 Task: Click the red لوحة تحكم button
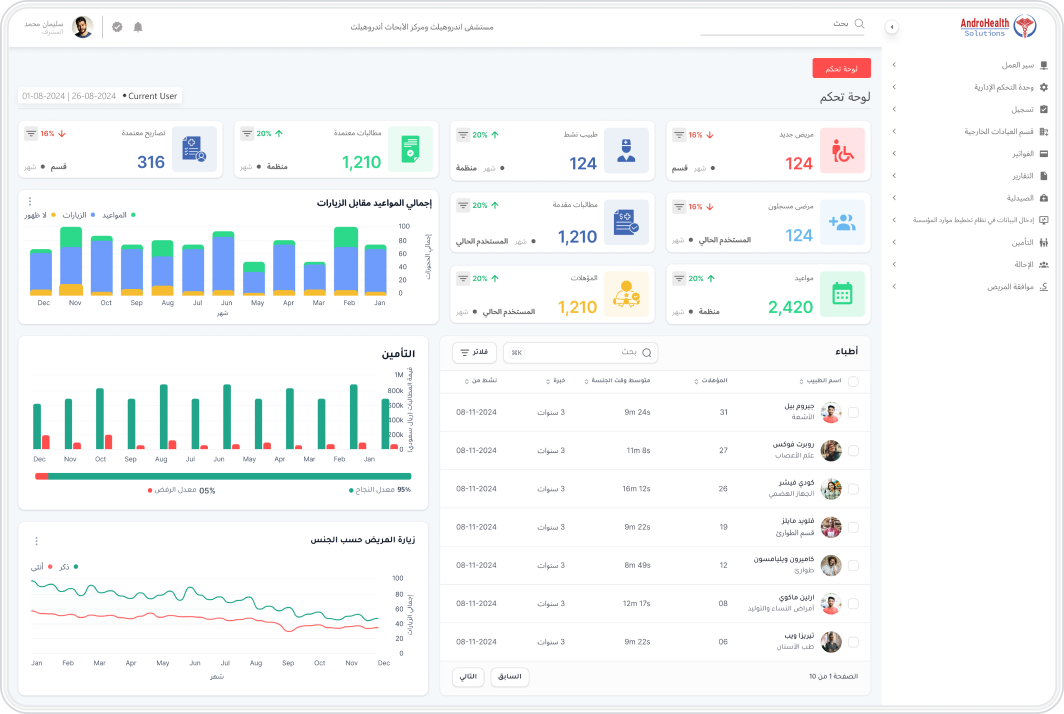841,69
